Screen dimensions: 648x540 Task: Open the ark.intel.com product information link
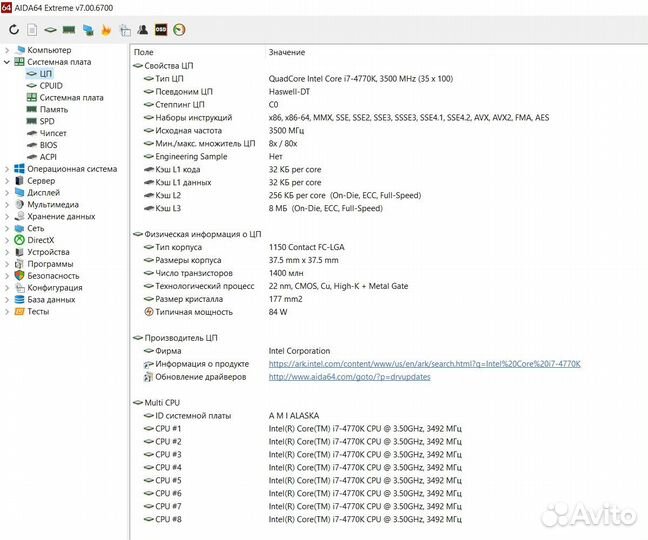(424, 364)
